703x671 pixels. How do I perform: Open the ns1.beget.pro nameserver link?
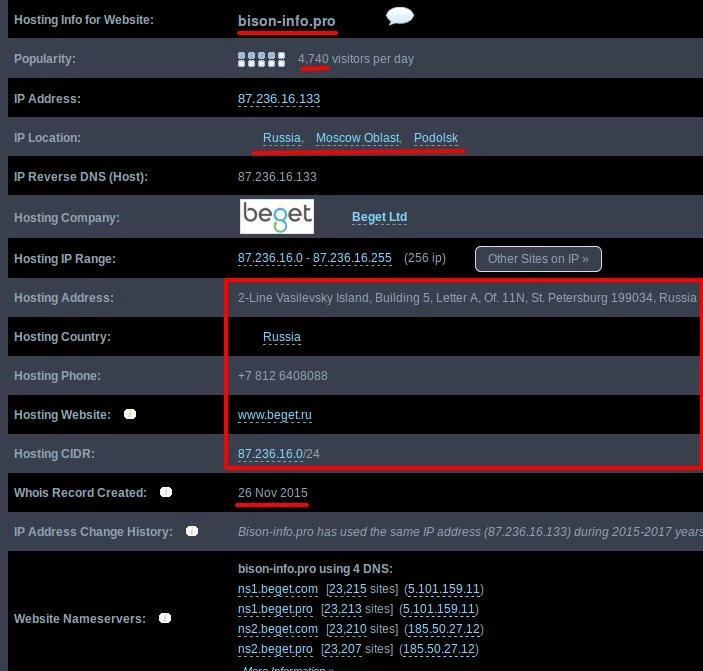point(275,609)
